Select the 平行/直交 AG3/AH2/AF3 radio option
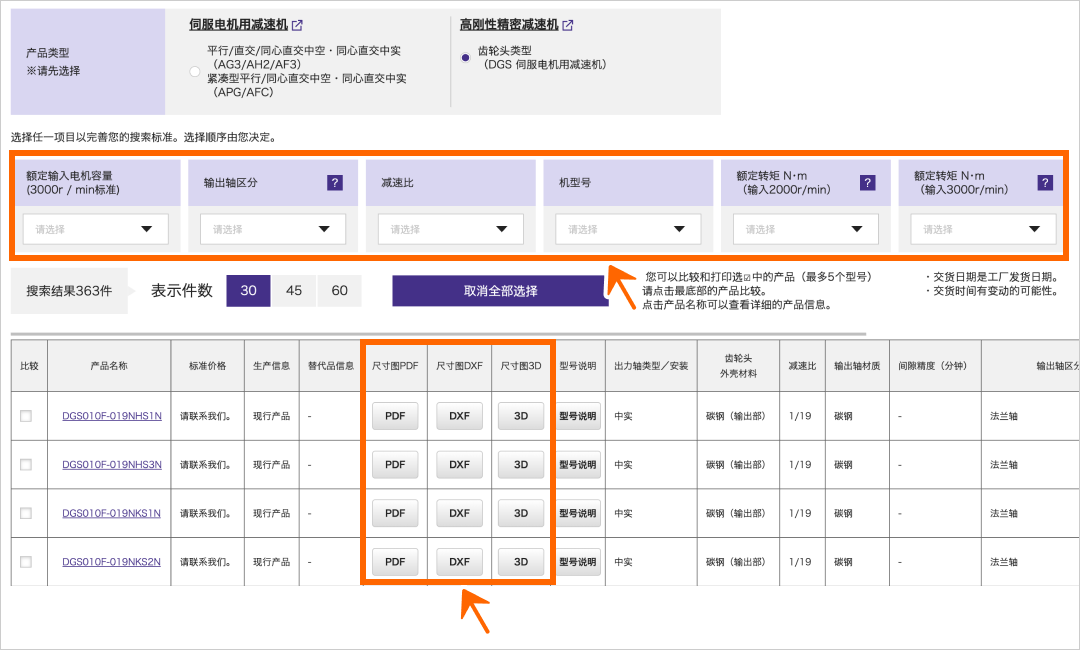The height and width of the screenshot is (650, 1080). [x=194, y=71]
